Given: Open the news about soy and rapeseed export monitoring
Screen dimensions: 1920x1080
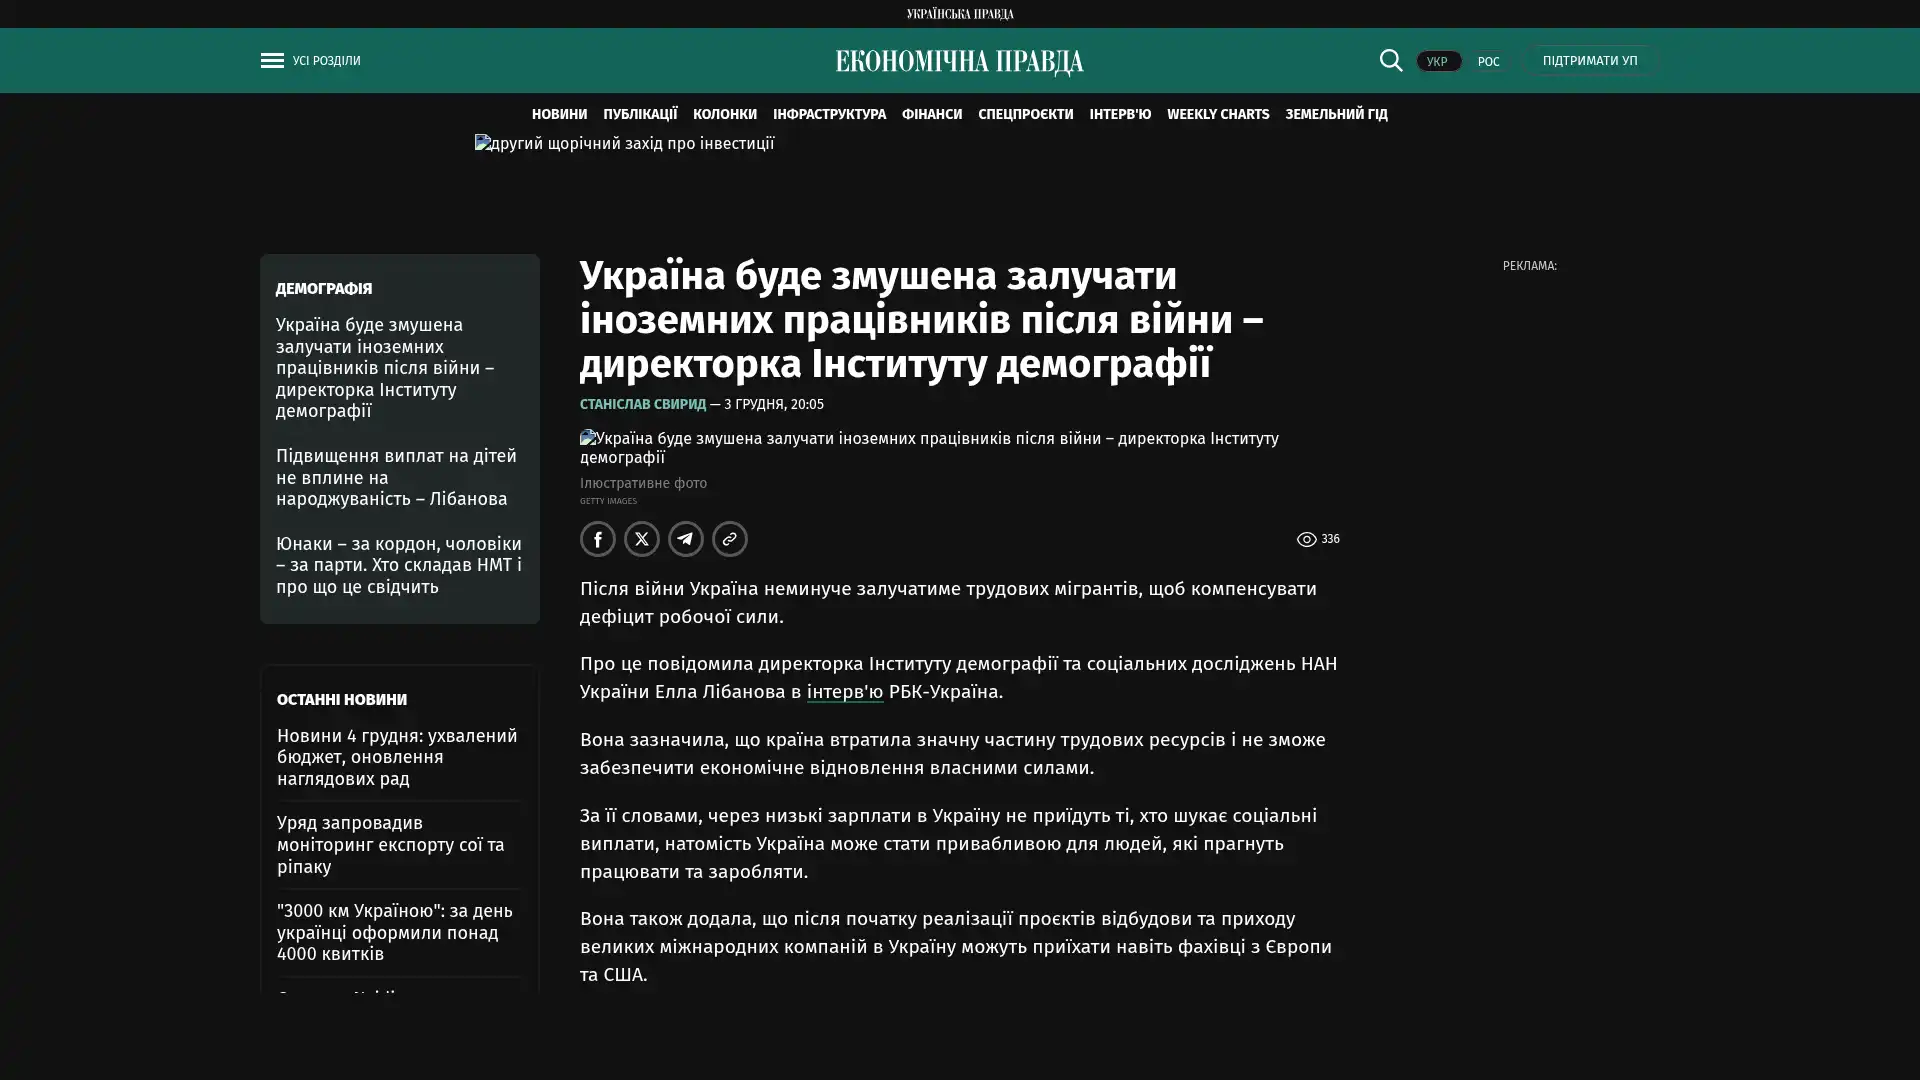Looking at the screenshot, I should [x=390, y=845].
